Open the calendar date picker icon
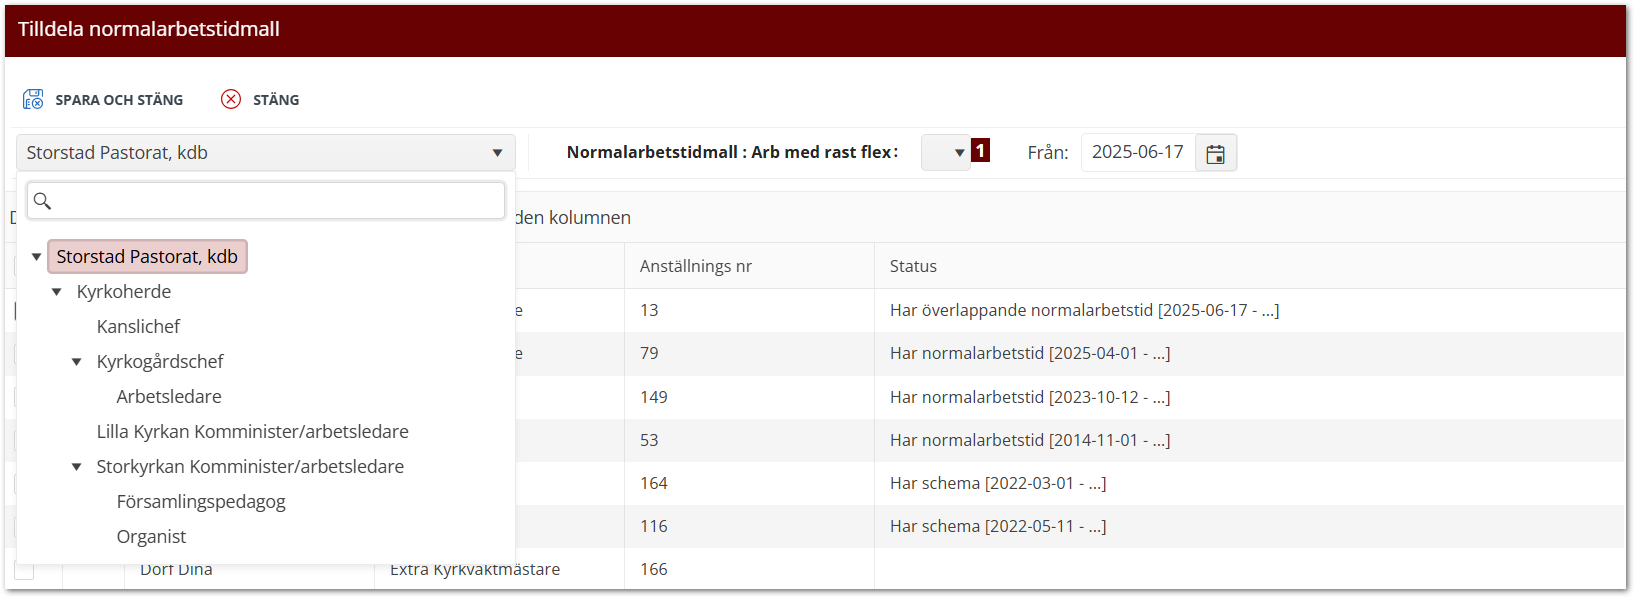1635x598 pixels. (1215, 153)
